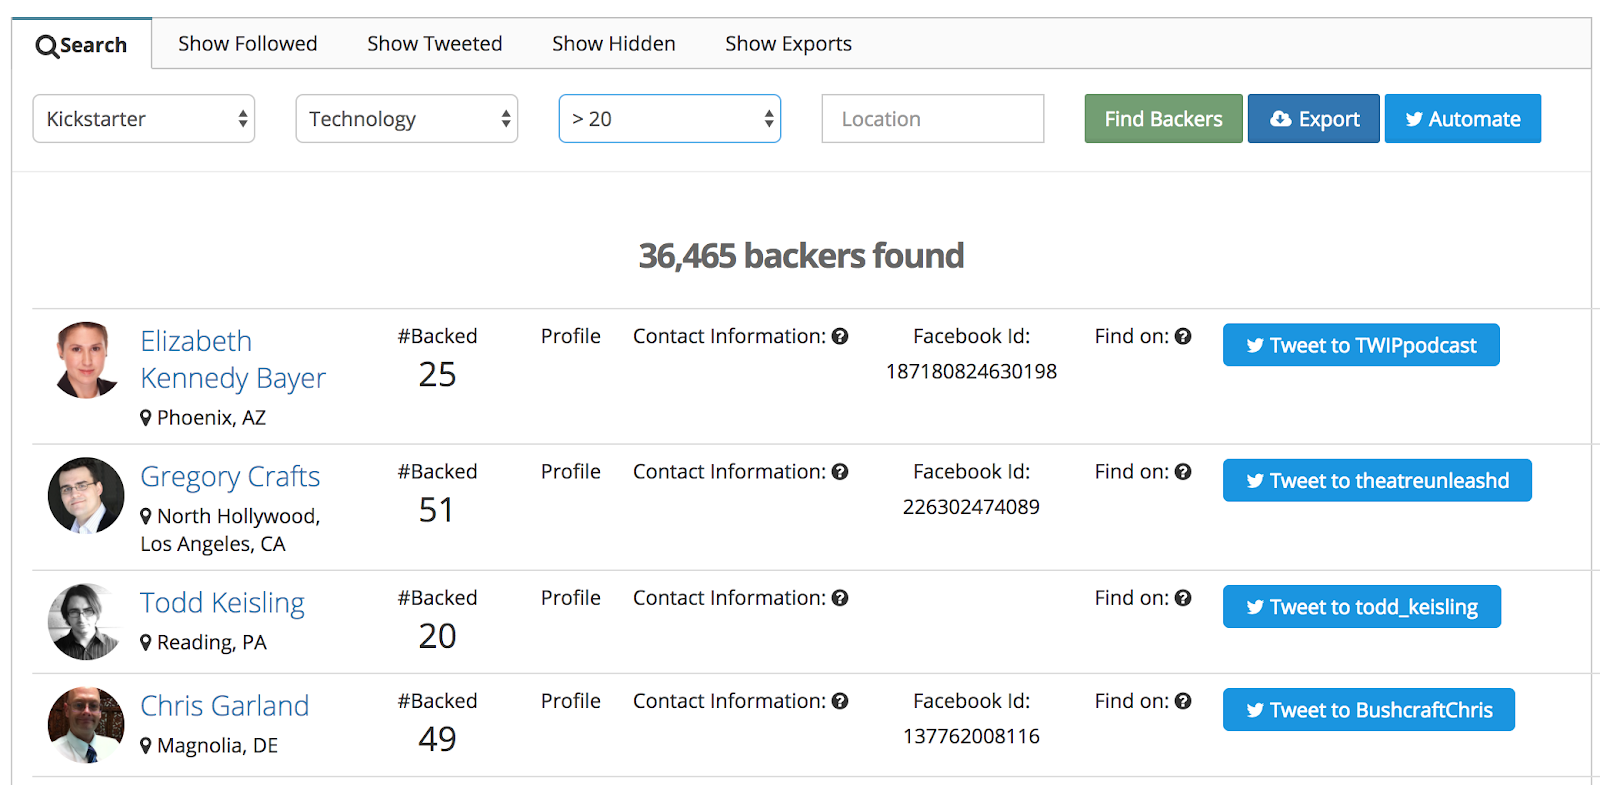Click the Export button

(x=1314, y=119)
